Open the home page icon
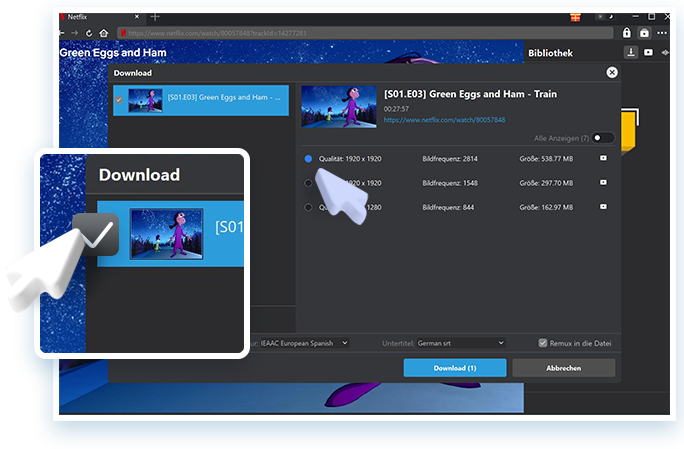 pos(104,33)
